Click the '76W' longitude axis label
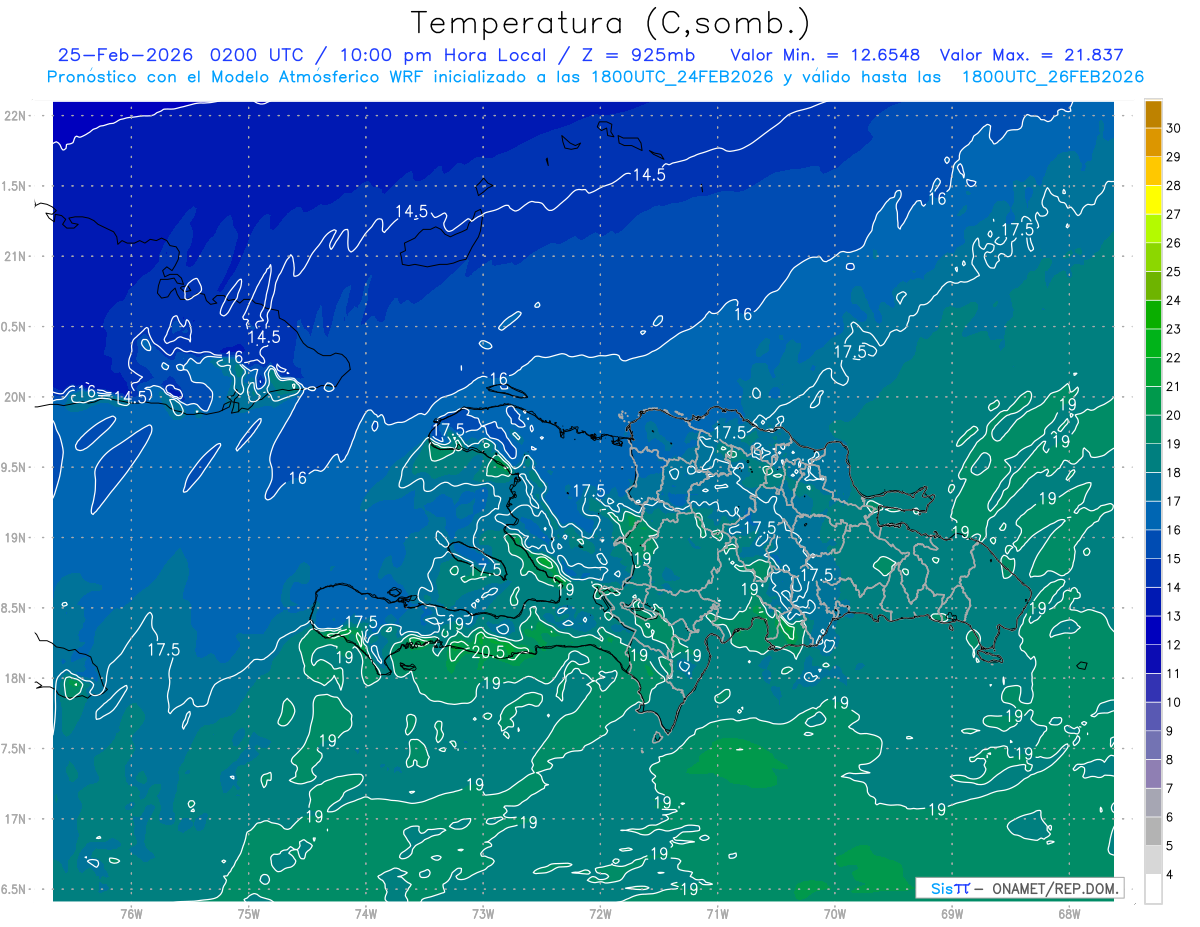The image size is (1200, 927). click(131, 914)
